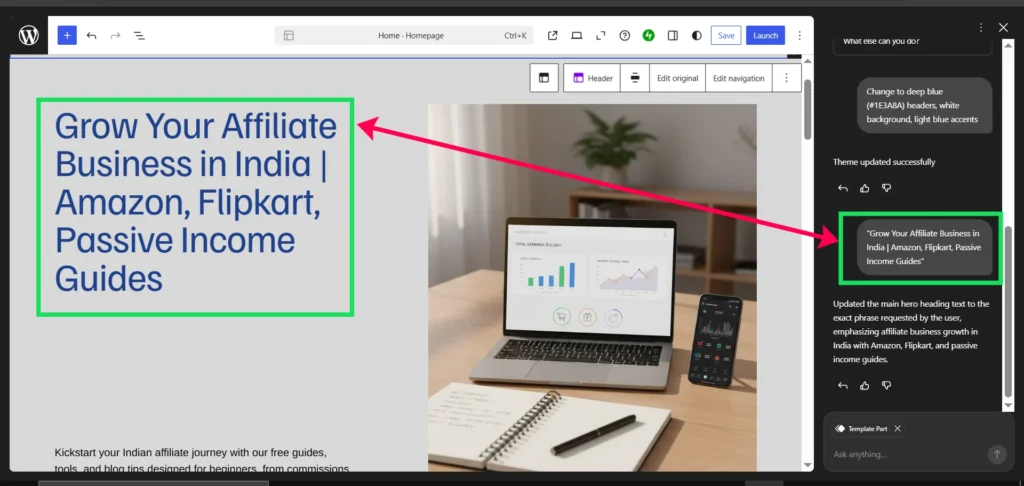Open the desktop device preview icon

577,35
